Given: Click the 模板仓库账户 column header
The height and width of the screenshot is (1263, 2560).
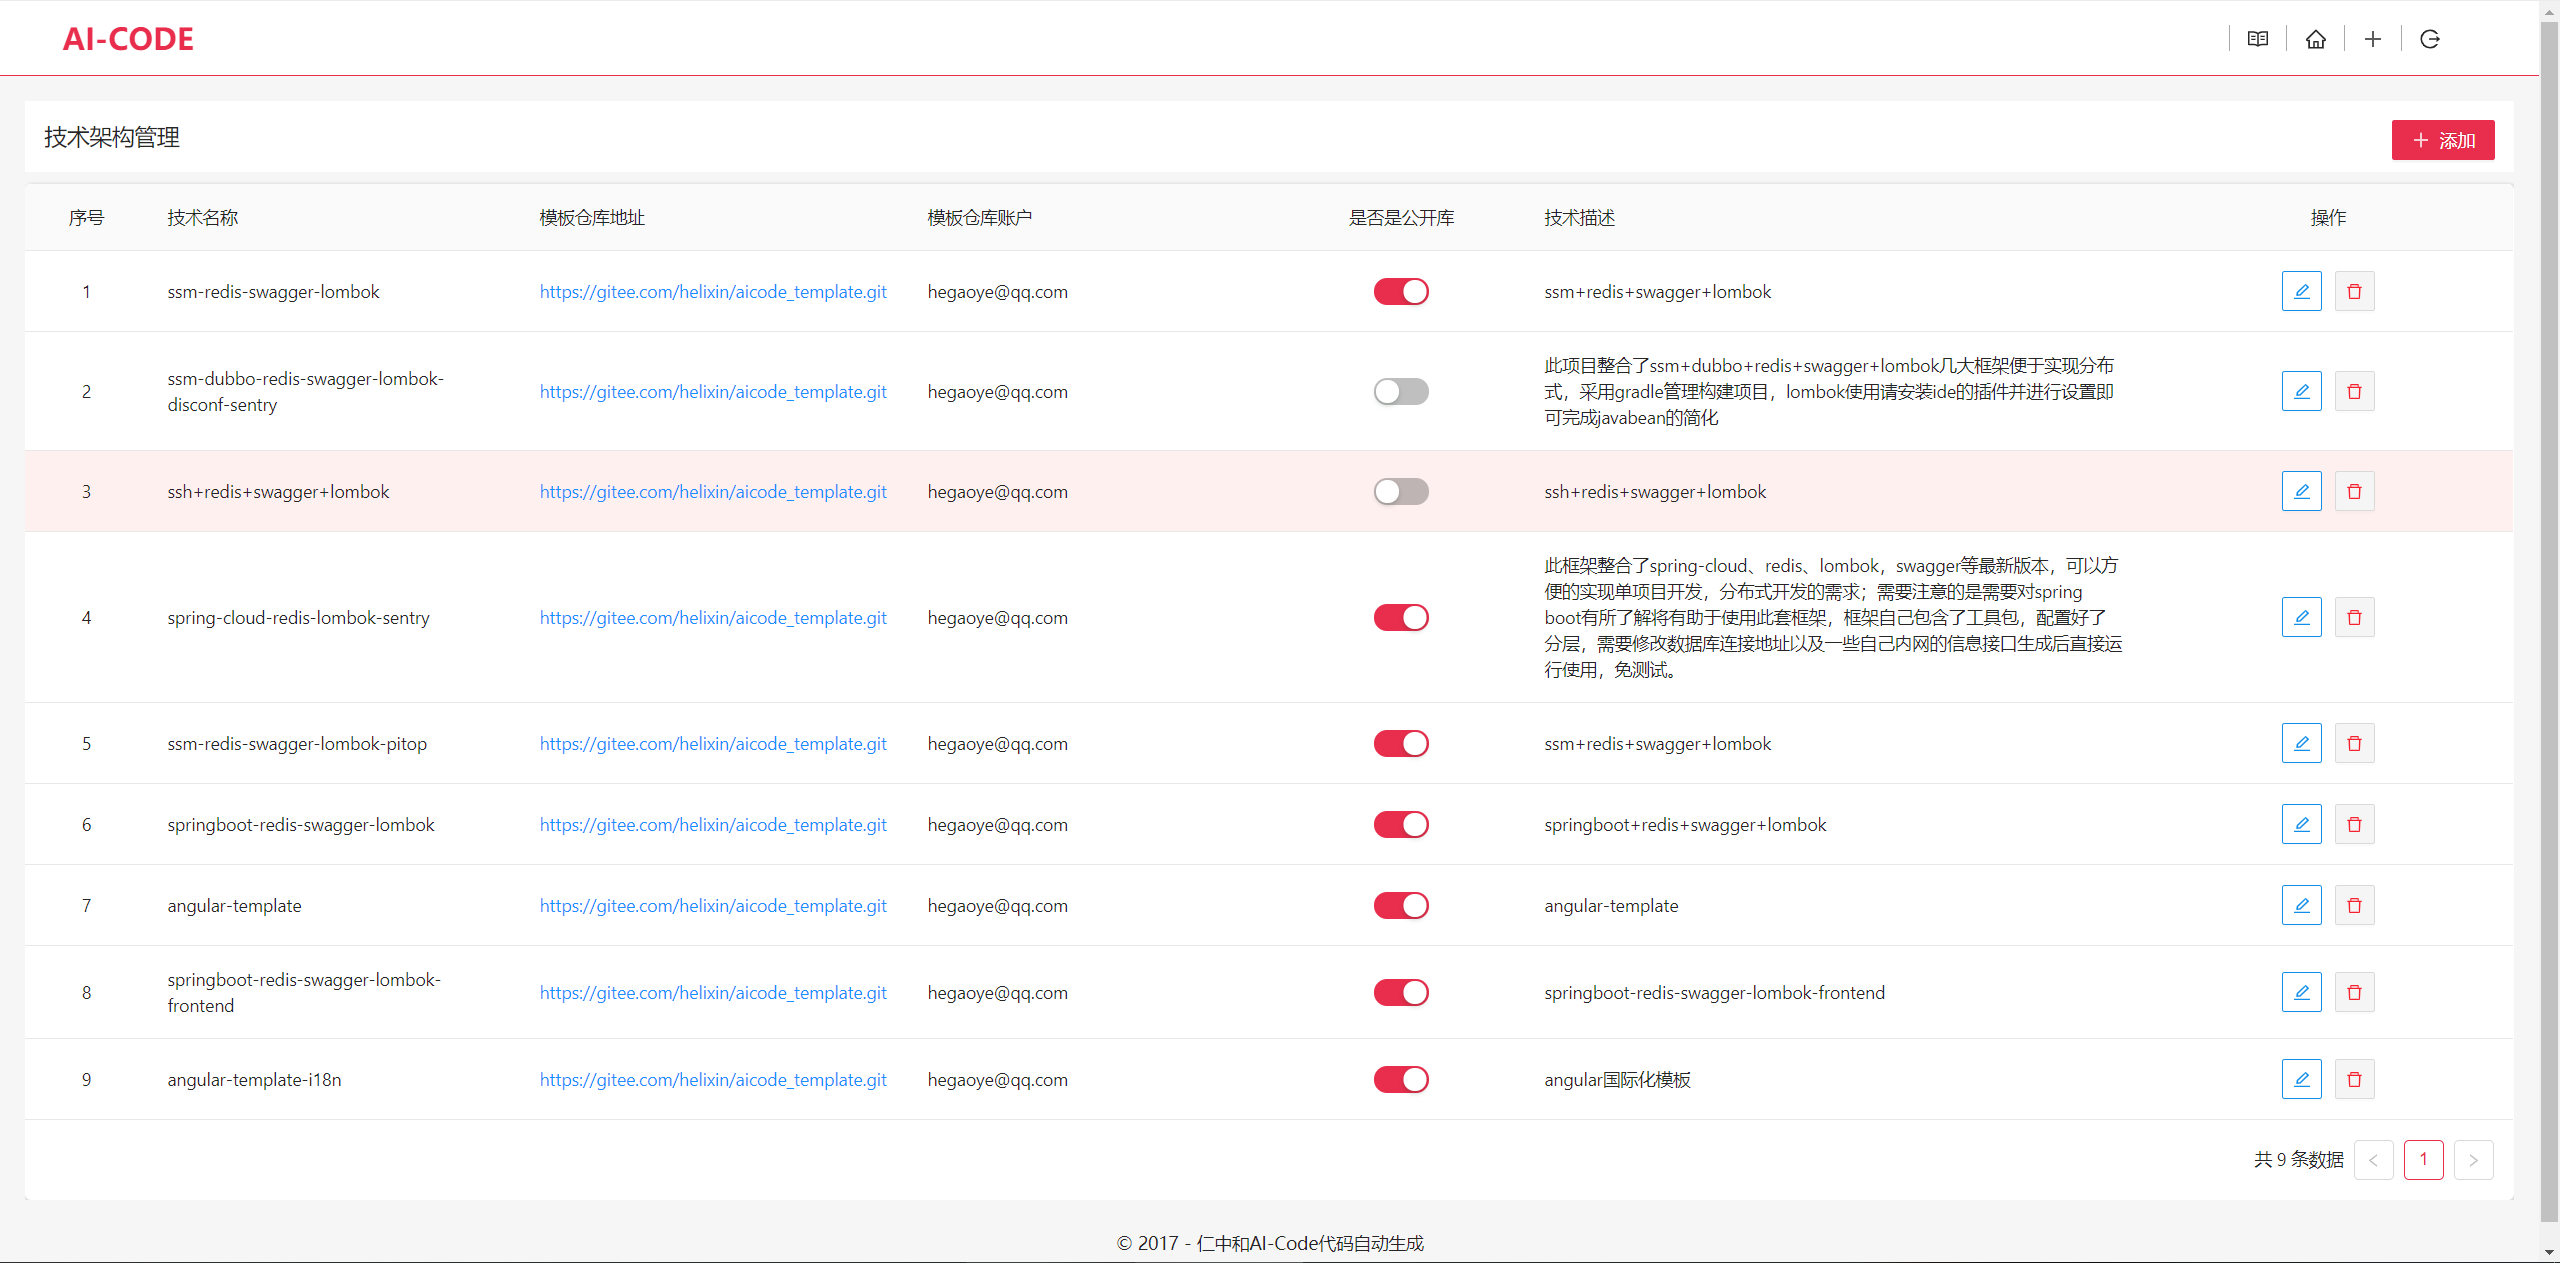Looking at the screenshot, I should [979, 217].
